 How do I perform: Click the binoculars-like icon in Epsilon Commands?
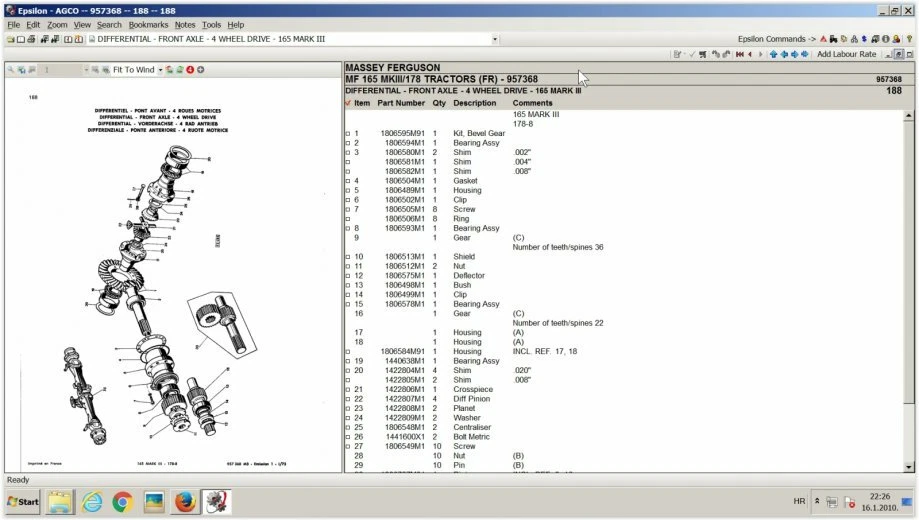(855, 39)
